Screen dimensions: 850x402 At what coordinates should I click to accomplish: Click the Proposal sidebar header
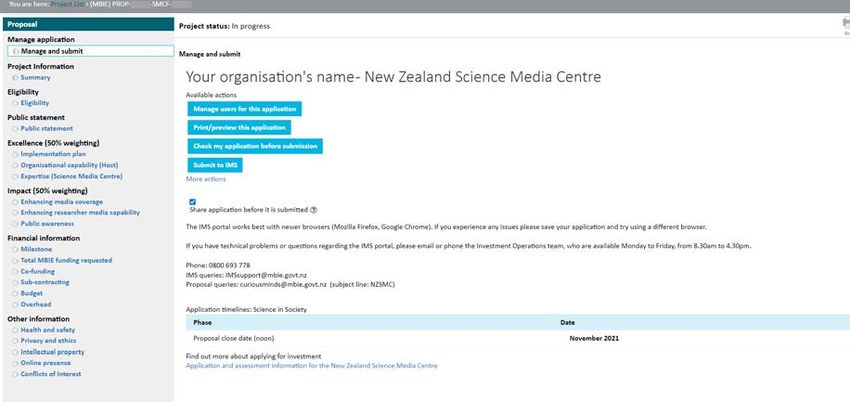[x=88, y=24]
